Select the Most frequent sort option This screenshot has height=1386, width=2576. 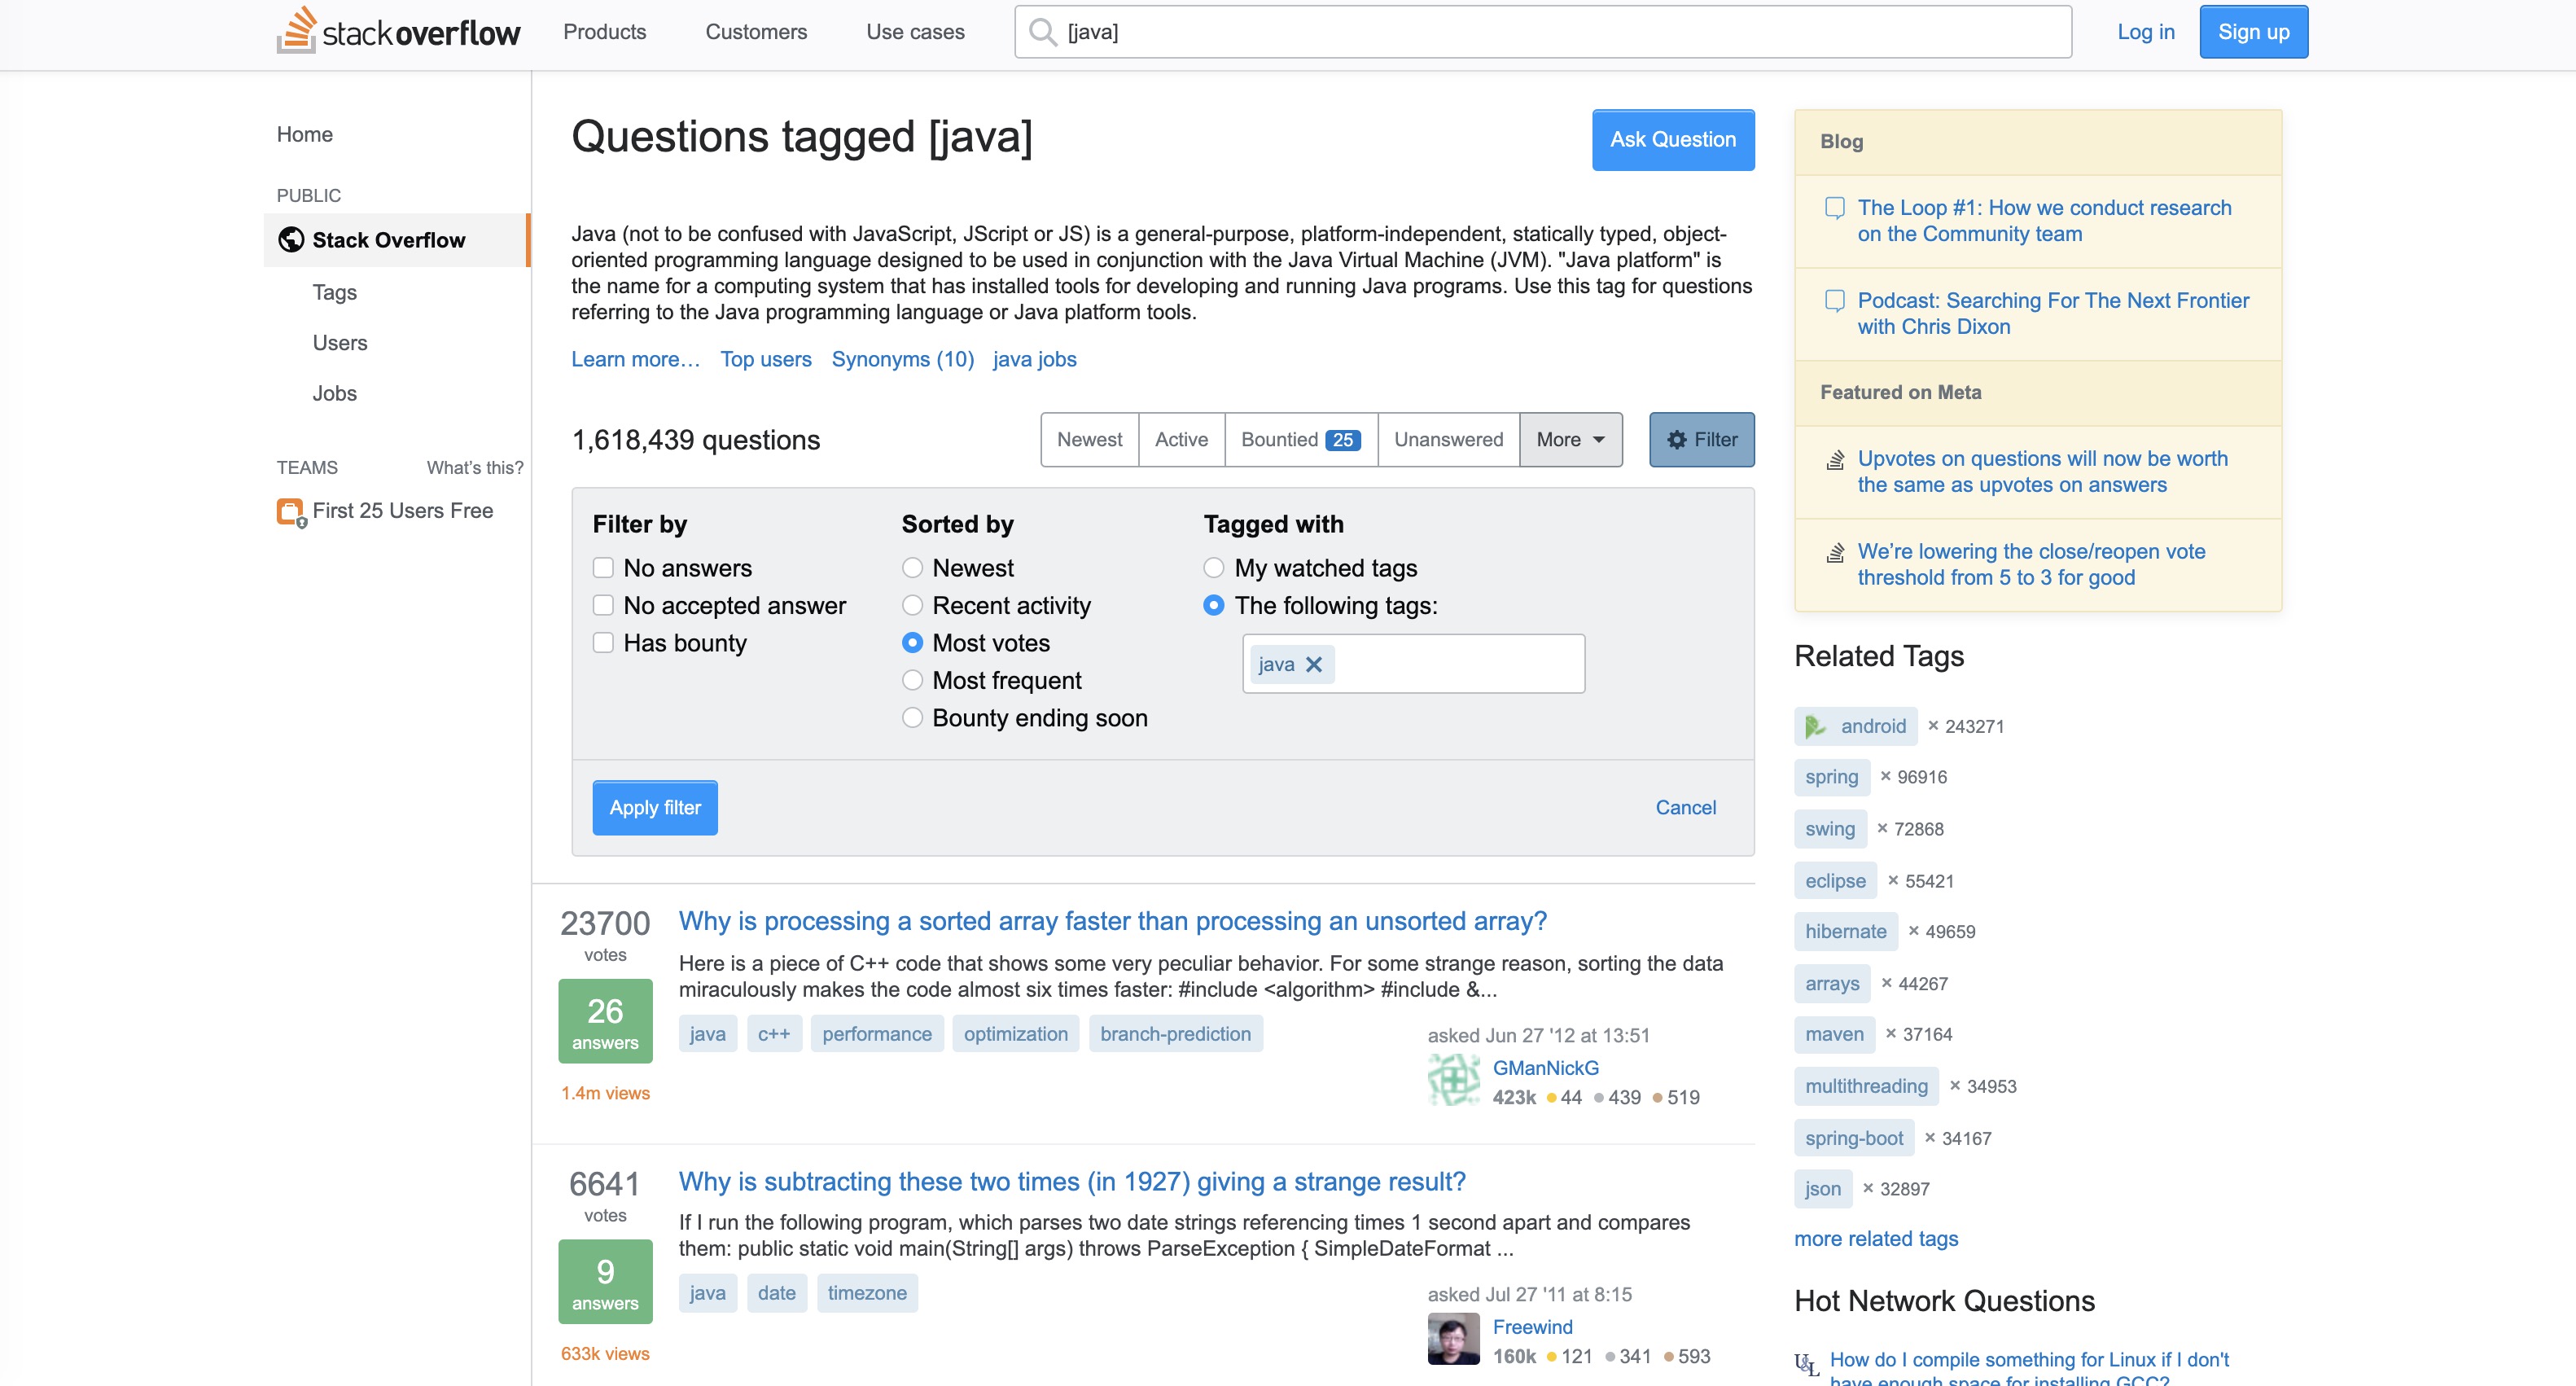coord(912,681)
